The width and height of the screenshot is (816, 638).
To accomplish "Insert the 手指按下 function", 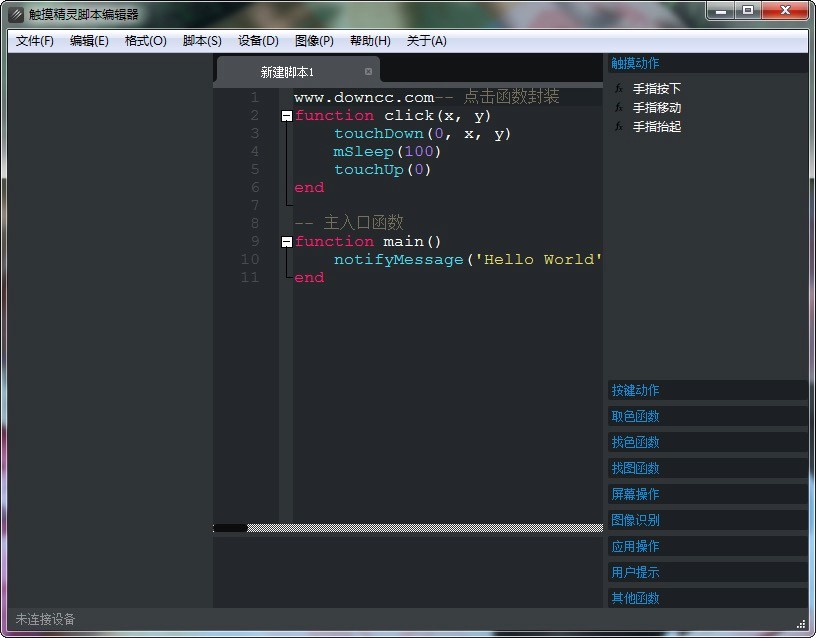I will pos(657,89).
